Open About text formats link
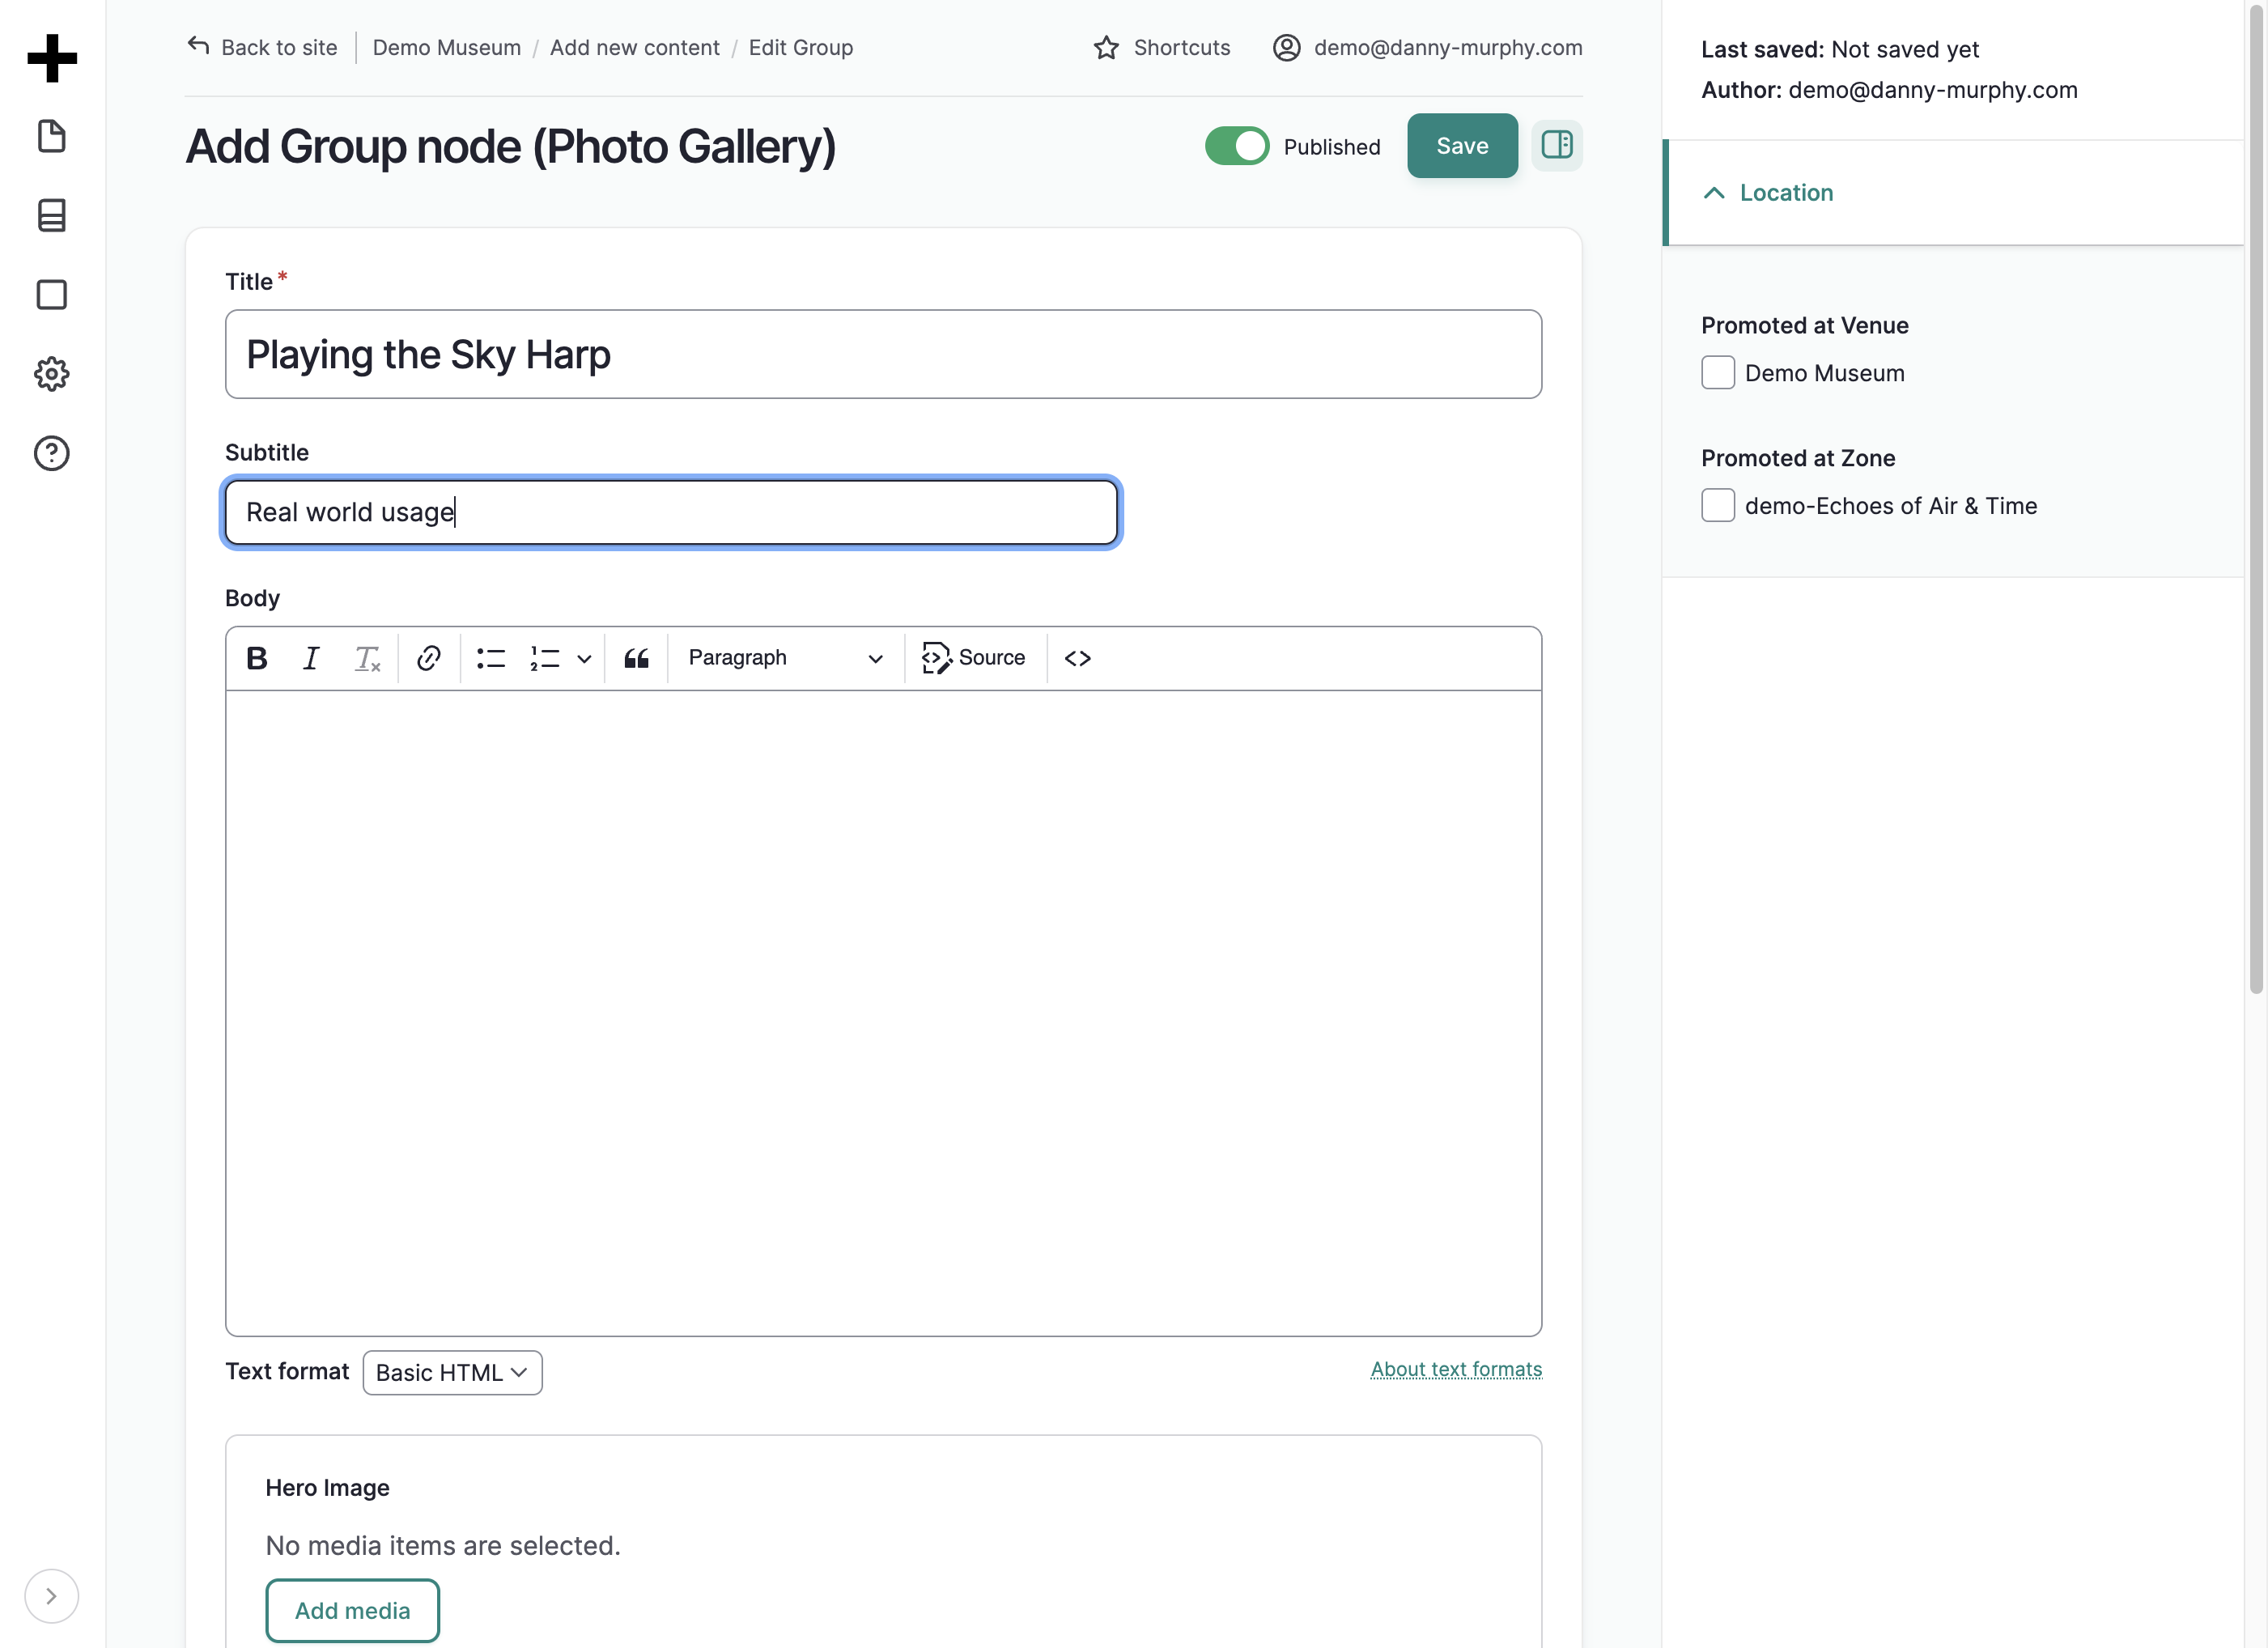Screen dimensions: 2268x1648 (1456, 1369)
